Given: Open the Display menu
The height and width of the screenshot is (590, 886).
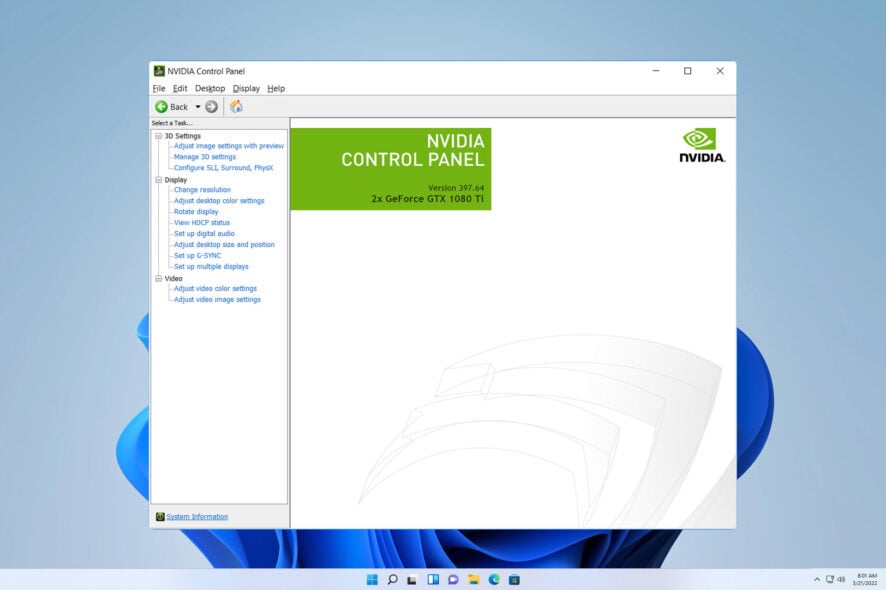Looking at the screenshot, I should (246, 88).
